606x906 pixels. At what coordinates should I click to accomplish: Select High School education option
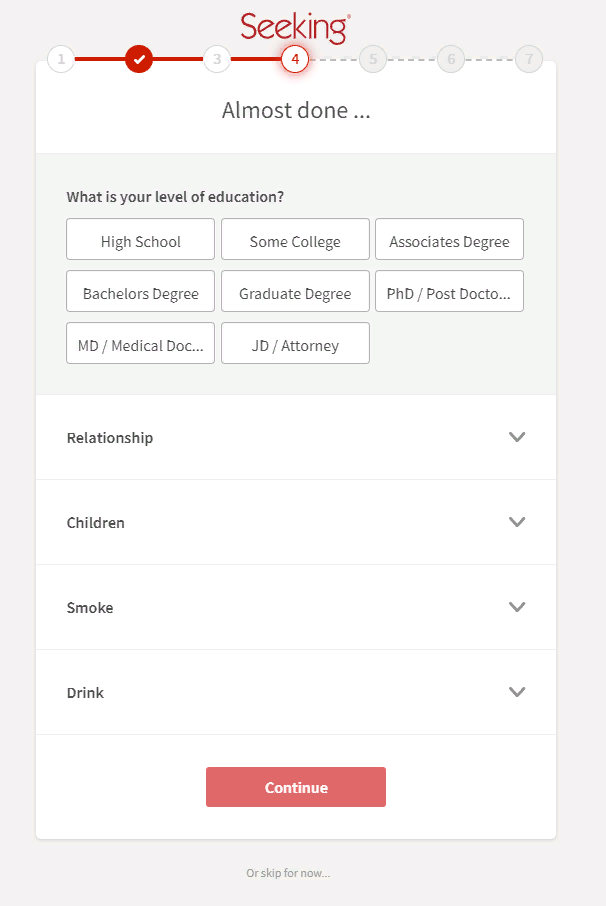pyautogui.click(x=141, y=240)
